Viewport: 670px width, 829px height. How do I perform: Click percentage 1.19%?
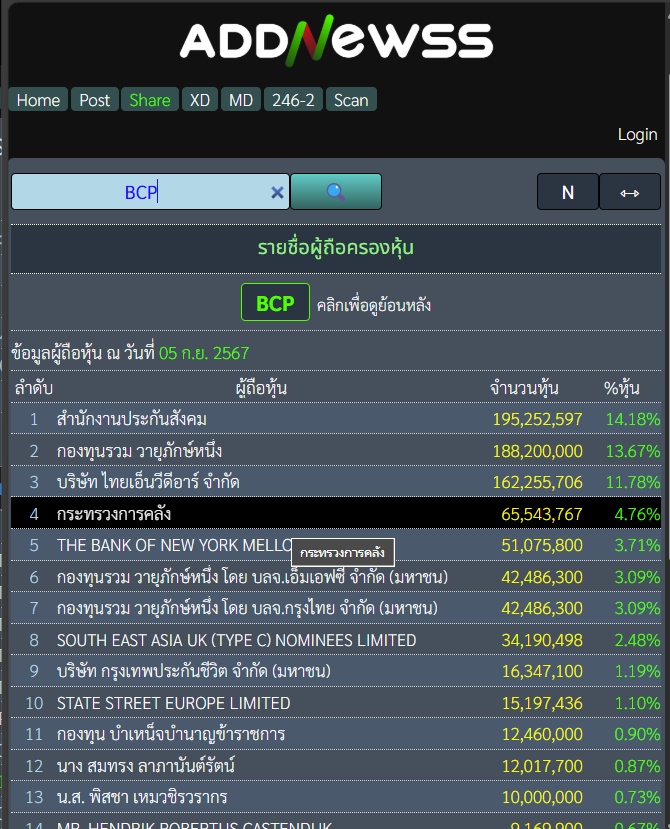637,671
